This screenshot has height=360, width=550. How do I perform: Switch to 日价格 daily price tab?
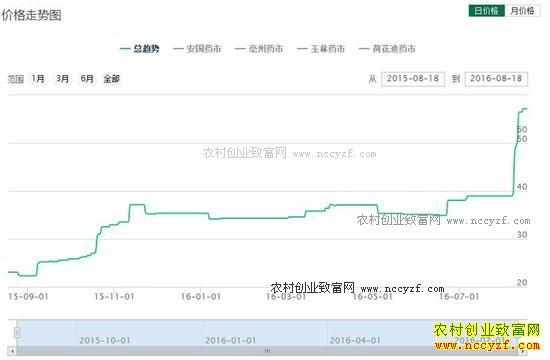[486, 11]
